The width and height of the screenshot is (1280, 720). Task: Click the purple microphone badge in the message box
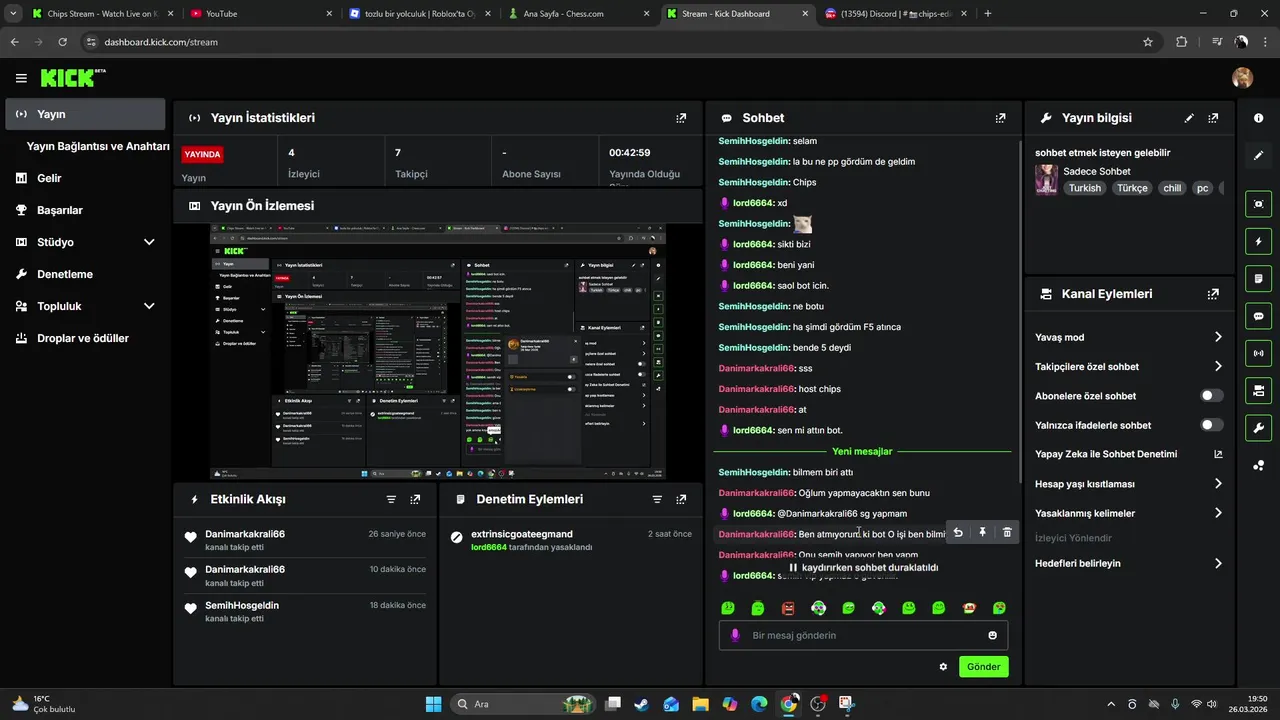click(x=735, y=635)
